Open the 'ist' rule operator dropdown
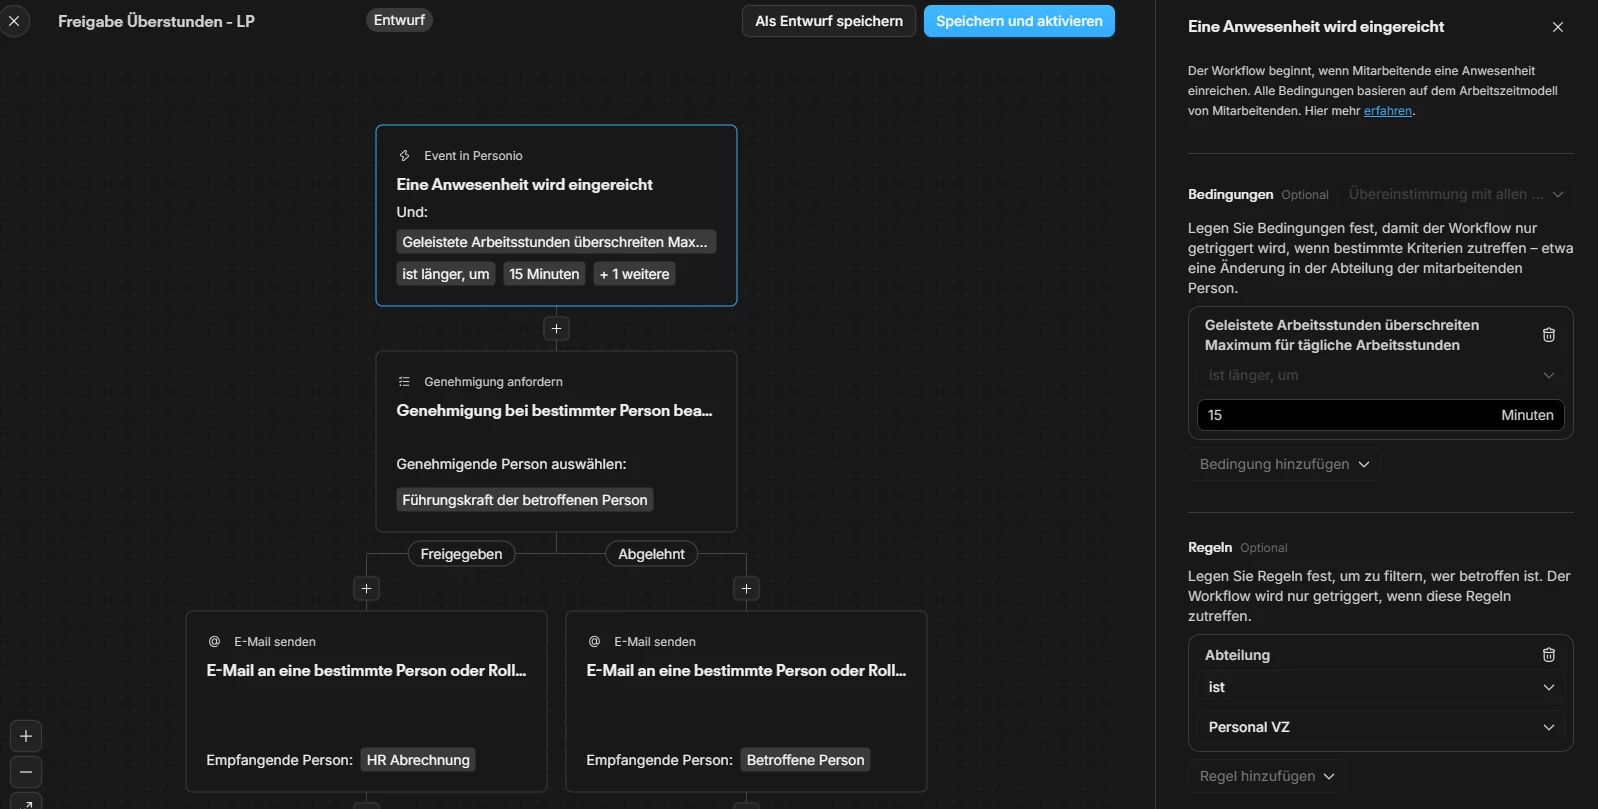 tap(1380, 687)
